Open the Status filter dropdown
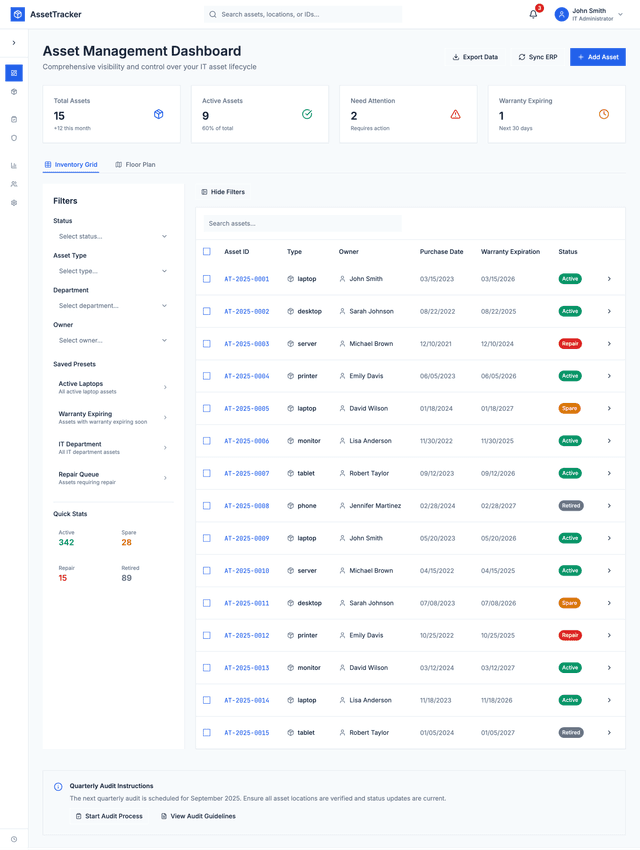Screen dimensions: 640x850 pos(112,236)
